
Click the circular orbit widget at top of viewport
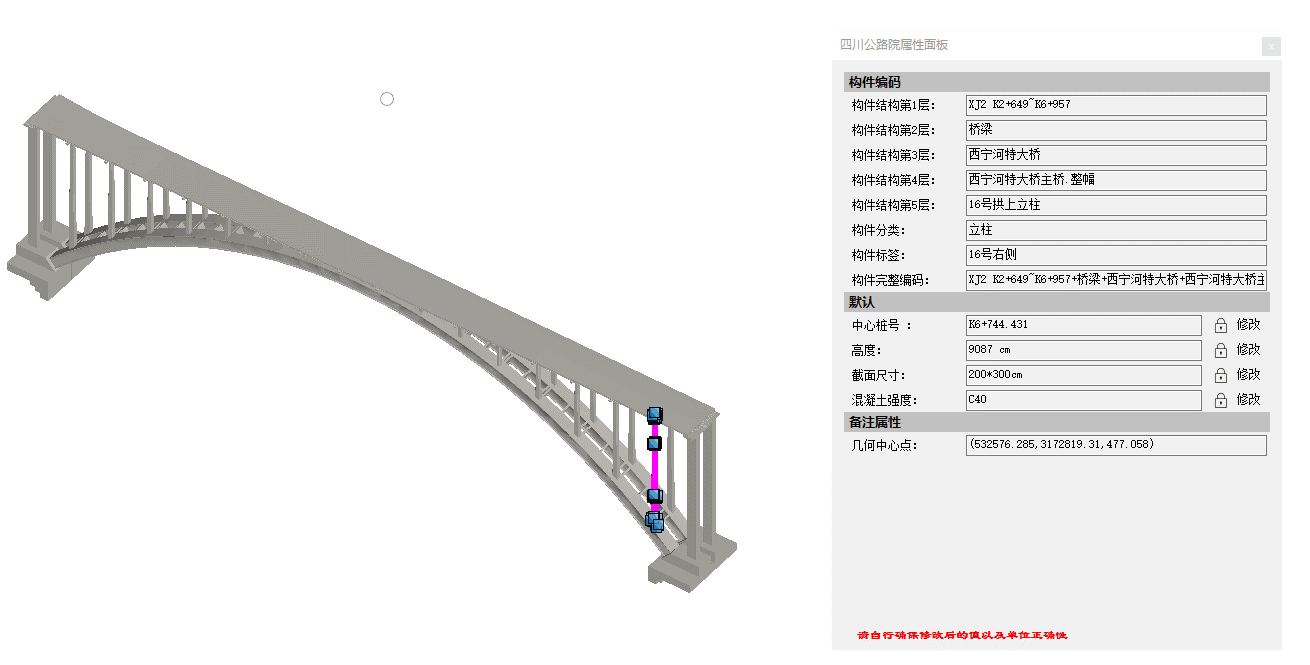(387, 99)
